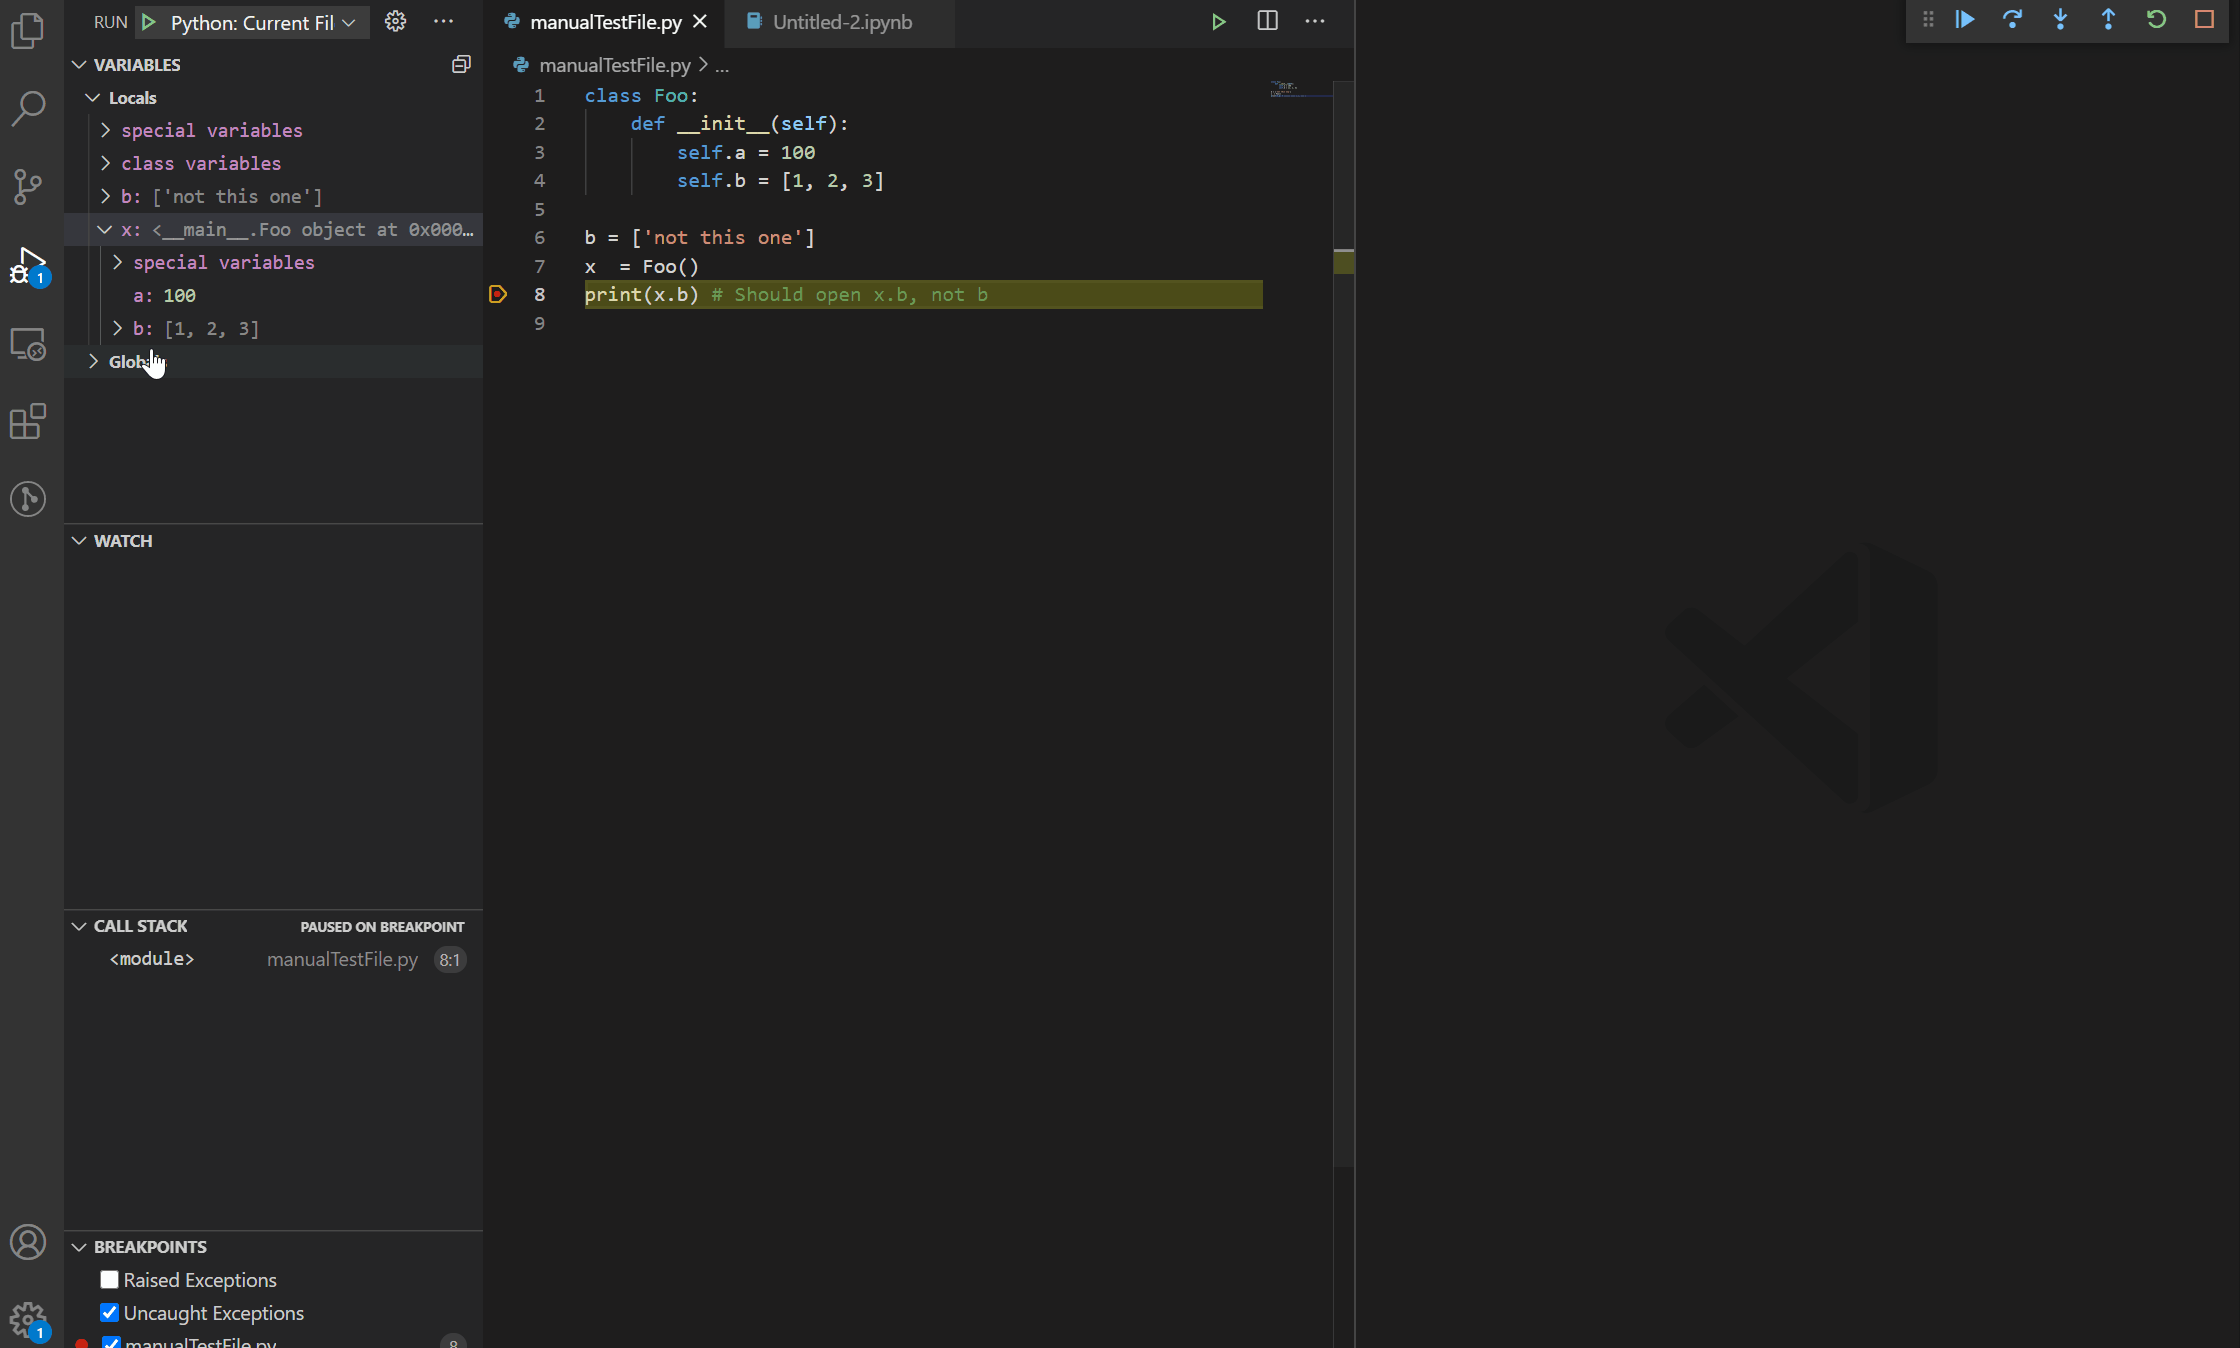Uncheck the manualTestFile.py breakpoint

111,1342
